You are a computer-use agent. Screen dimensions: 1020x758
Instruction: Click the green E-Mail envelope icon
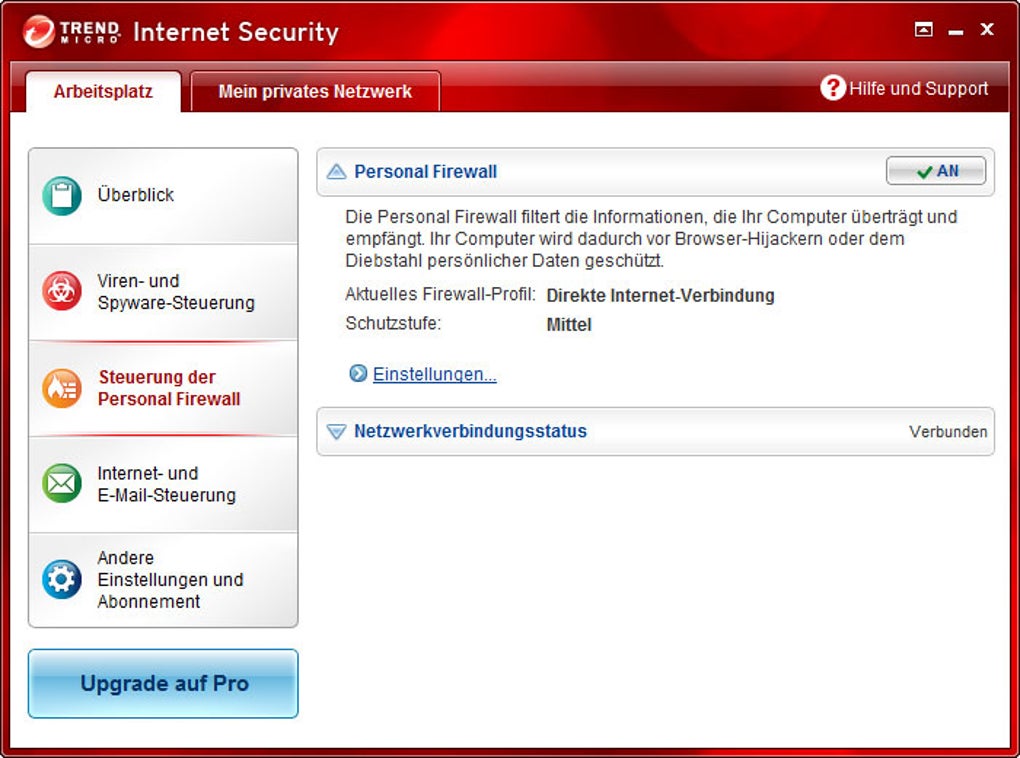tap(62, 484)
